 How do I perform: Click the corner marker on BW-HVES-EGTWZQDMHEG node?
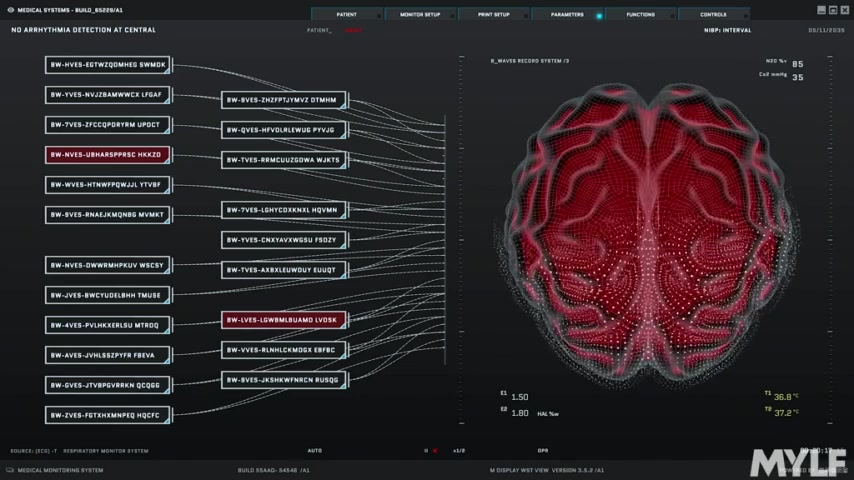[x=168, y=70]
